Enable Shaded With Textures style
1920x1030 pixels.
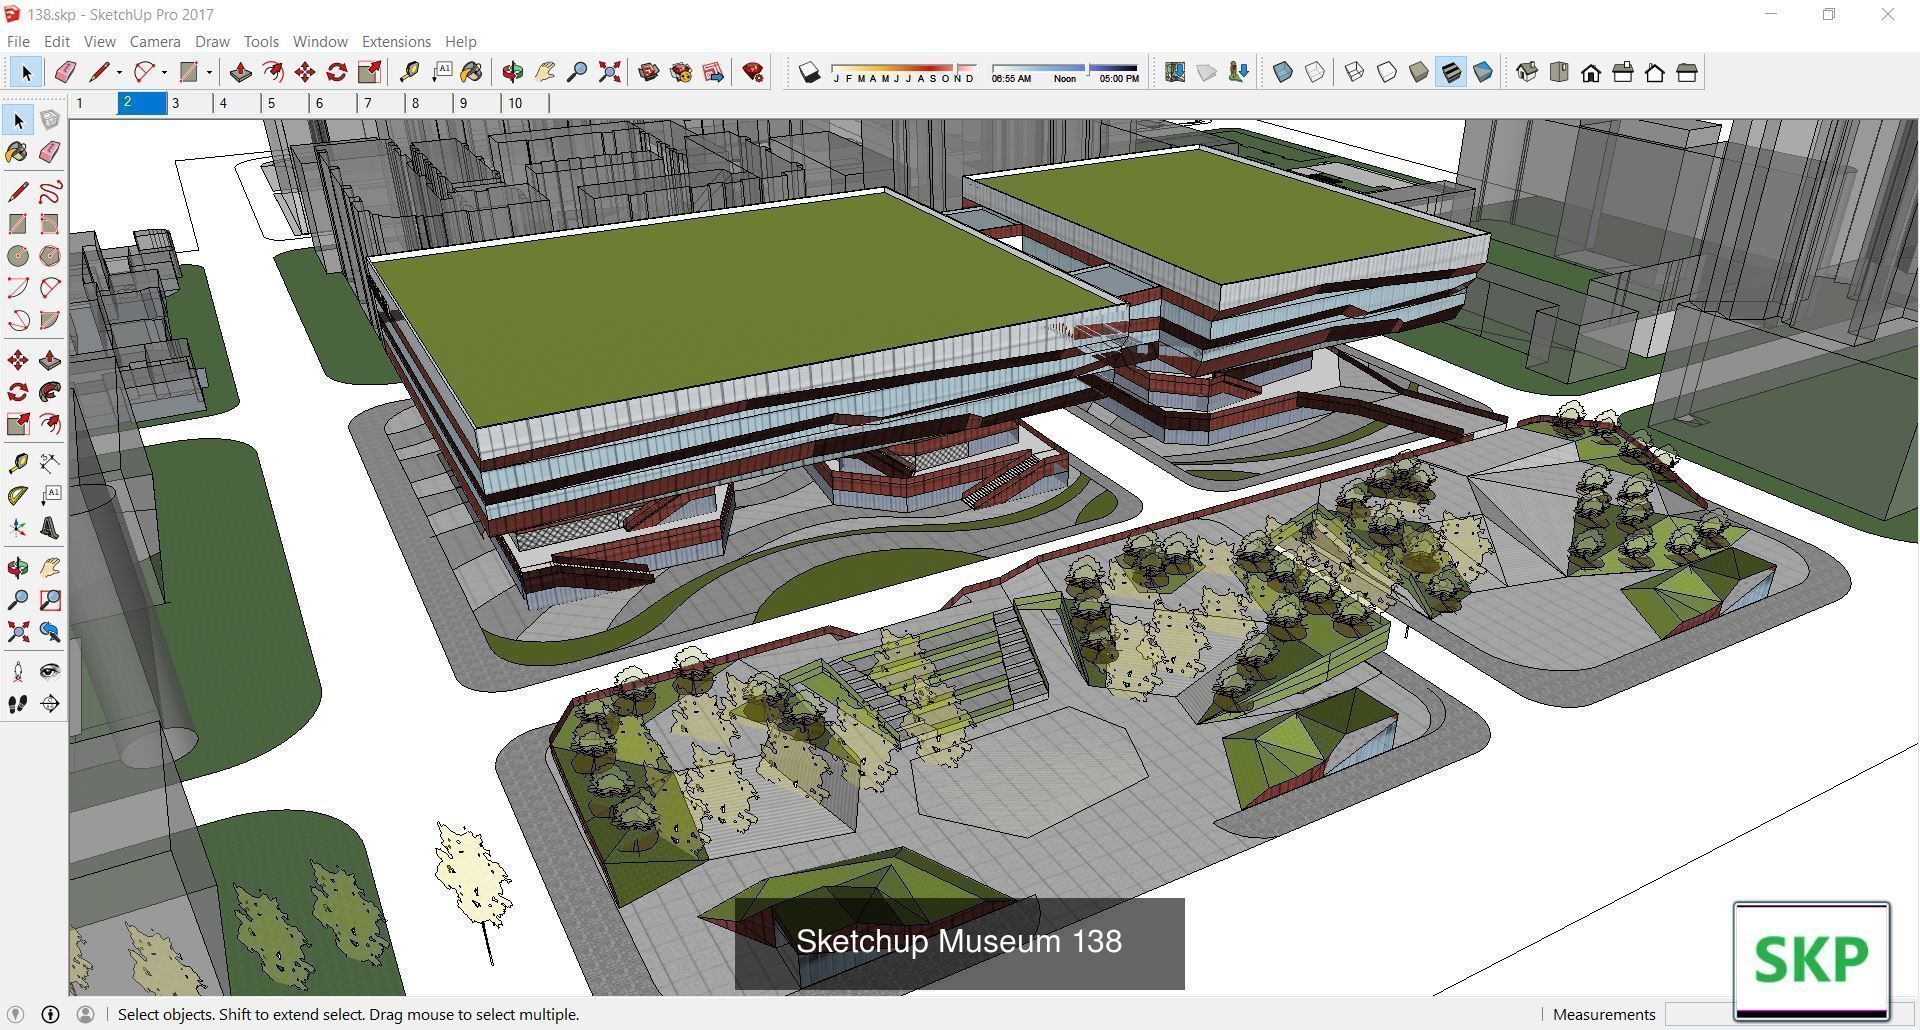pos(1451,72)
